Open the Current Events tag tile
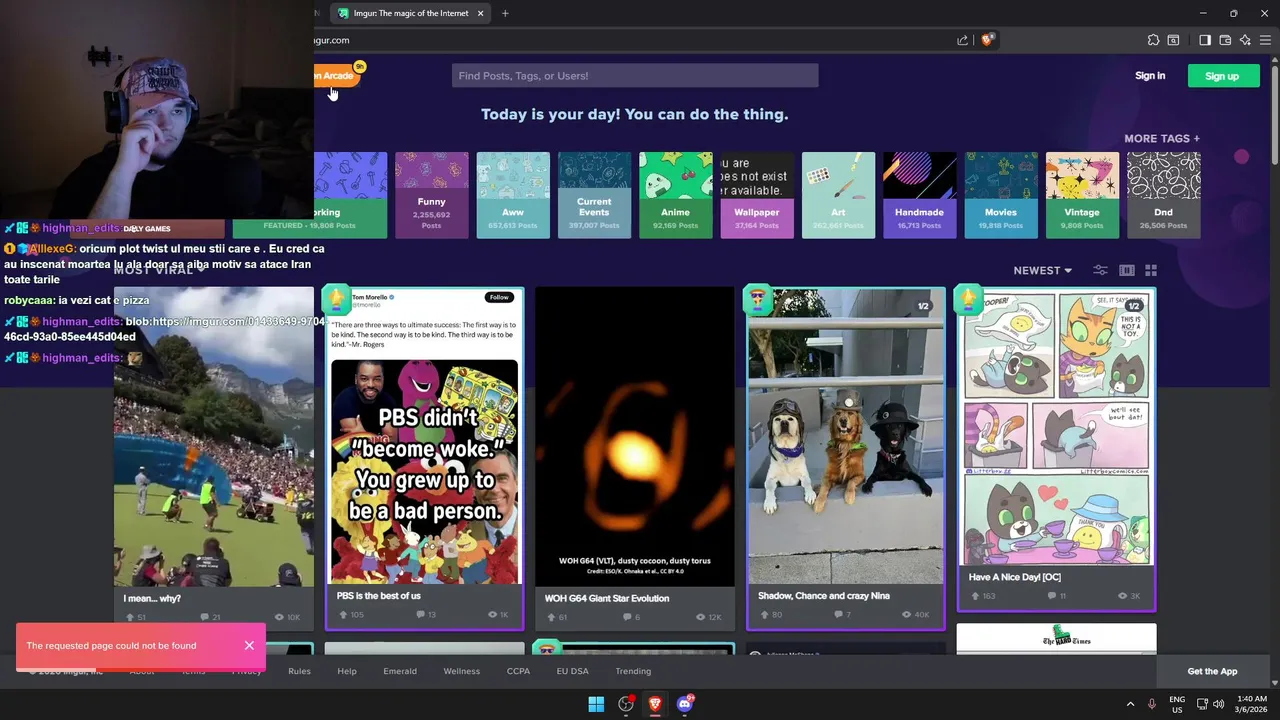This screenshot has width=1280, height=720. point(594,195)
